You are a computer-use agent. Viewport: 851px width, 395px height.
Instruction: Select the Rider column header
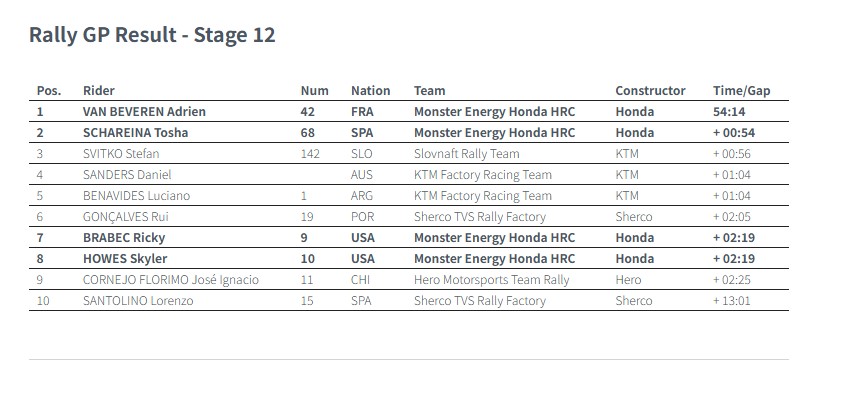[99, 91]
